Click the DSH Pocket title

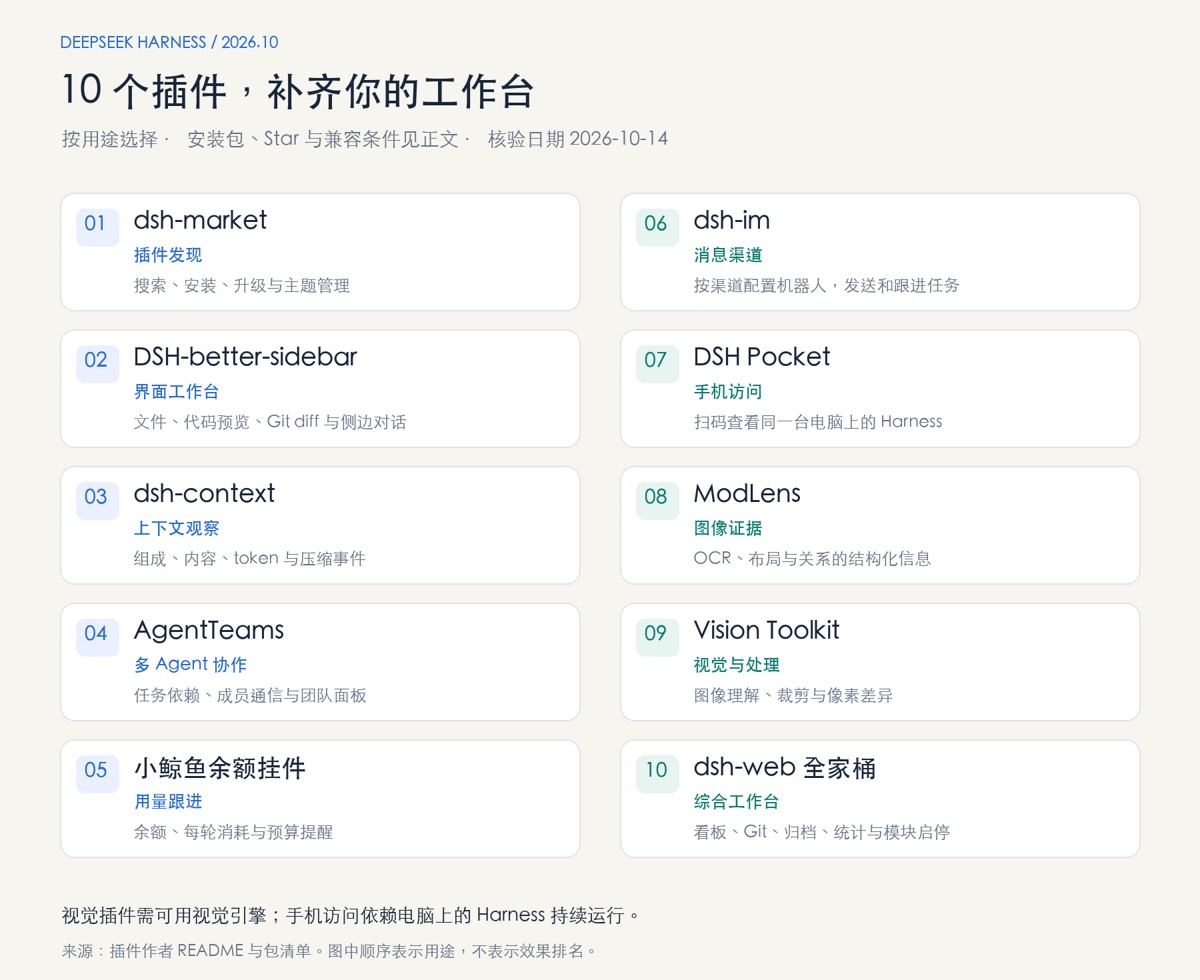click(x=762, y=357)
